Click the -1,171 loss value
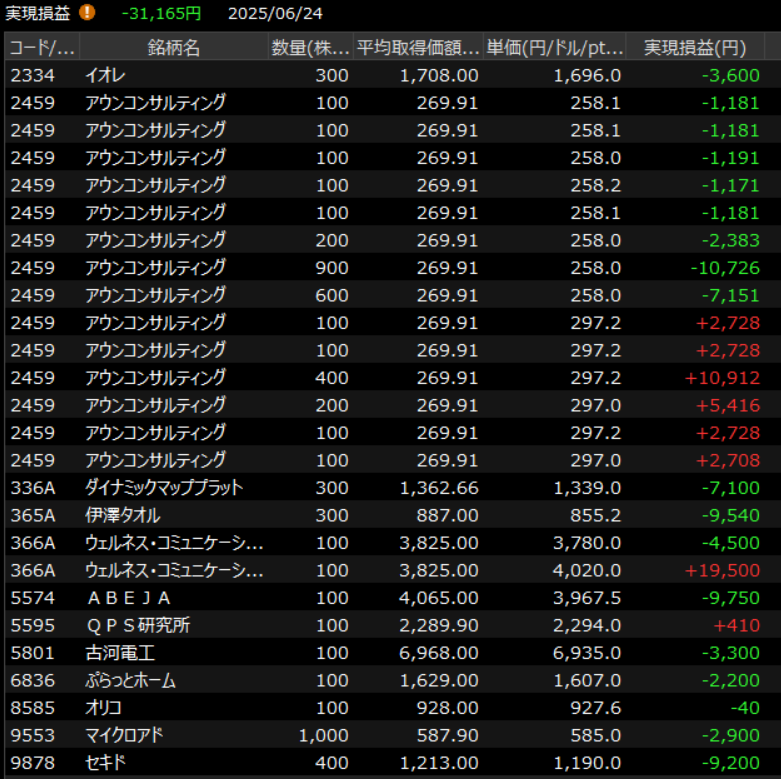The height and width of the screenshot is (779, 781). pyautogui.click(x=731, y=185)
